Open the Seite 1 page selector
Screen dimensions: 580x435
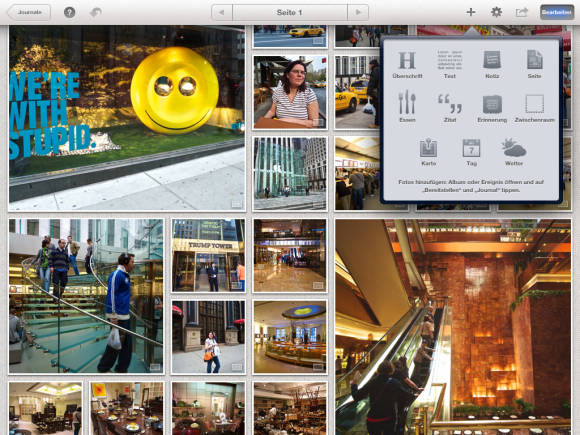tap(290, 12)
